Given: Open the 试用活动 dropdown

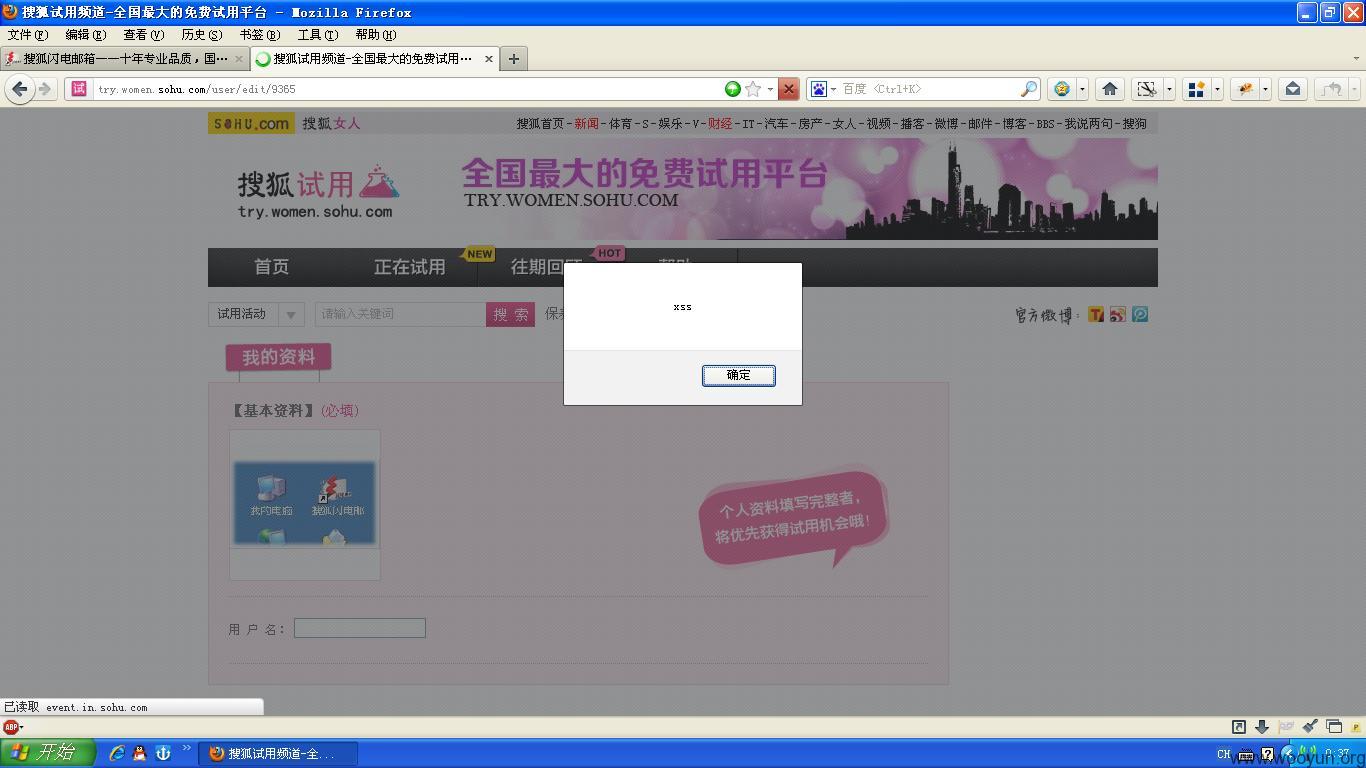Looking at the screenshot, I should (x=256, y=314).
